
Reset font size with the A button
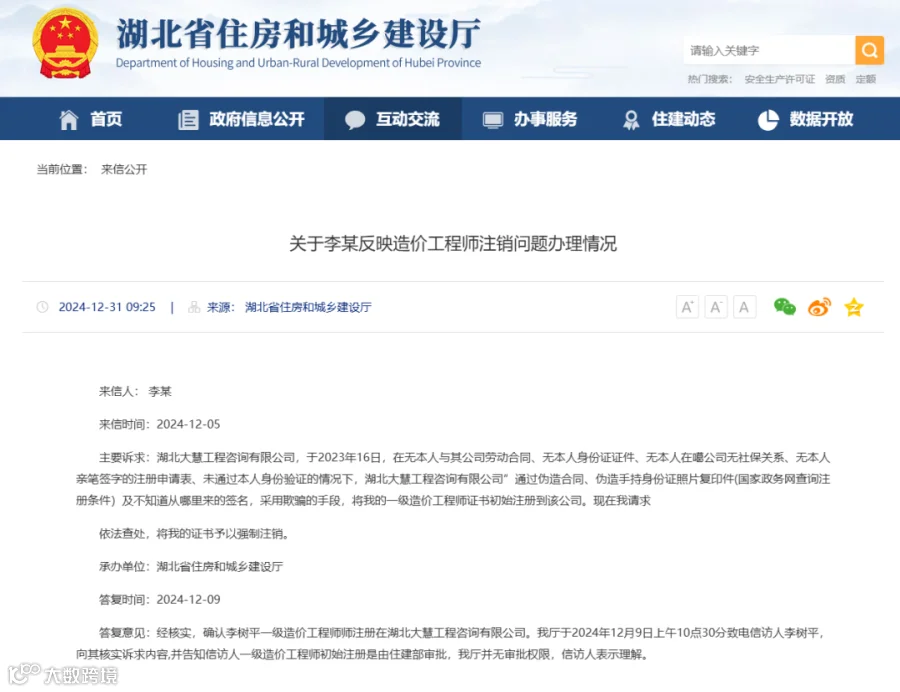click(x=743, y=307)
